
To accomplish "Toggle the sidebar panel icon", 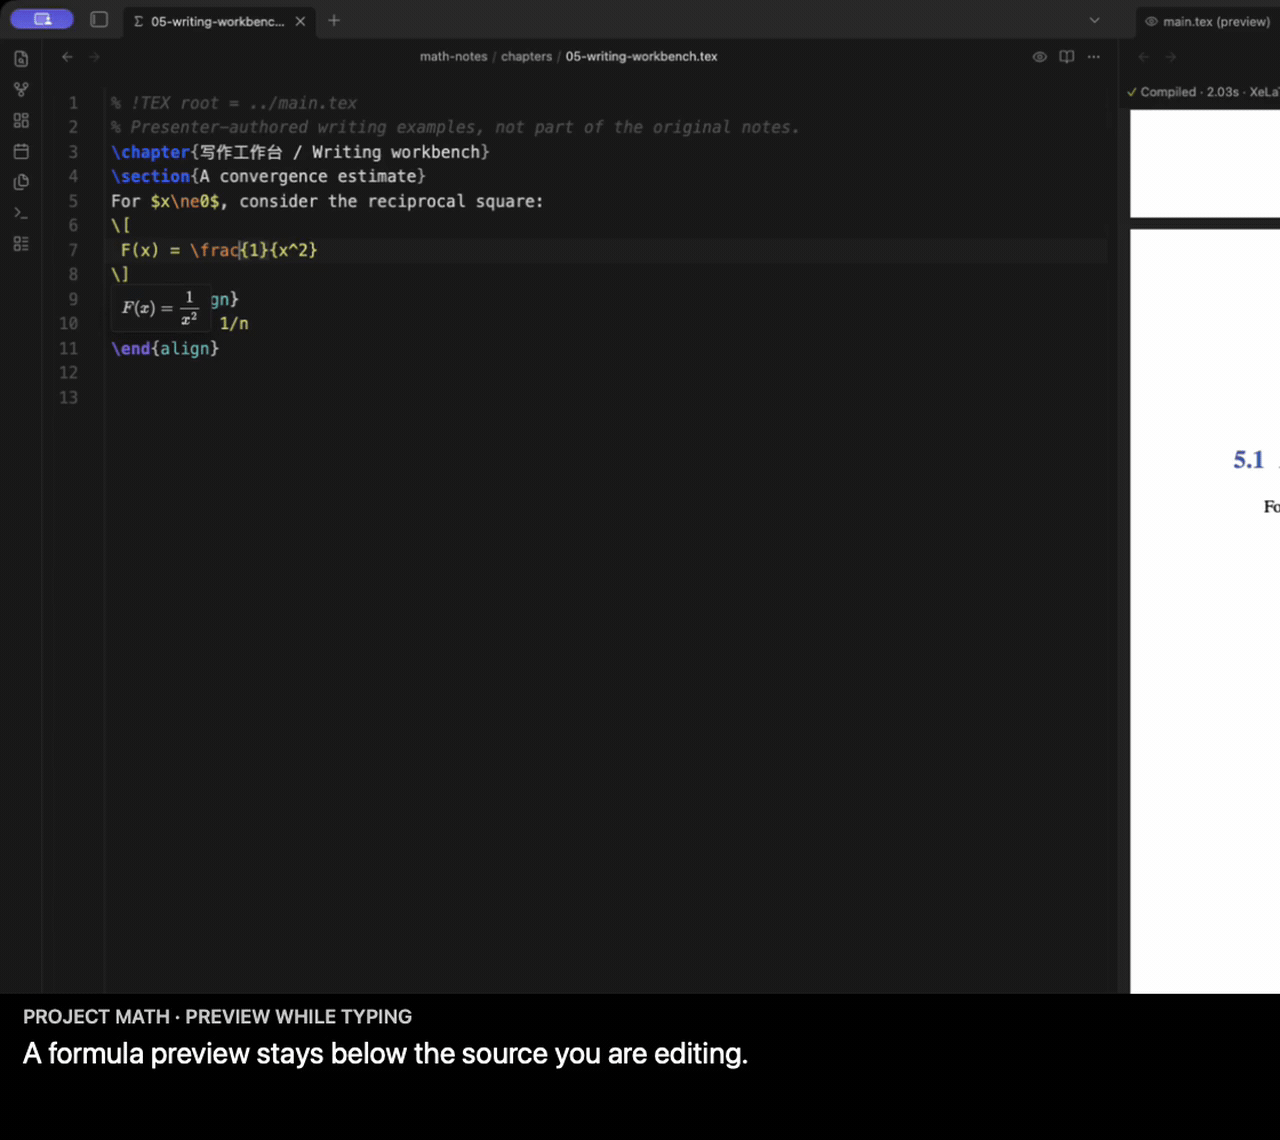I will pos(99,20).
